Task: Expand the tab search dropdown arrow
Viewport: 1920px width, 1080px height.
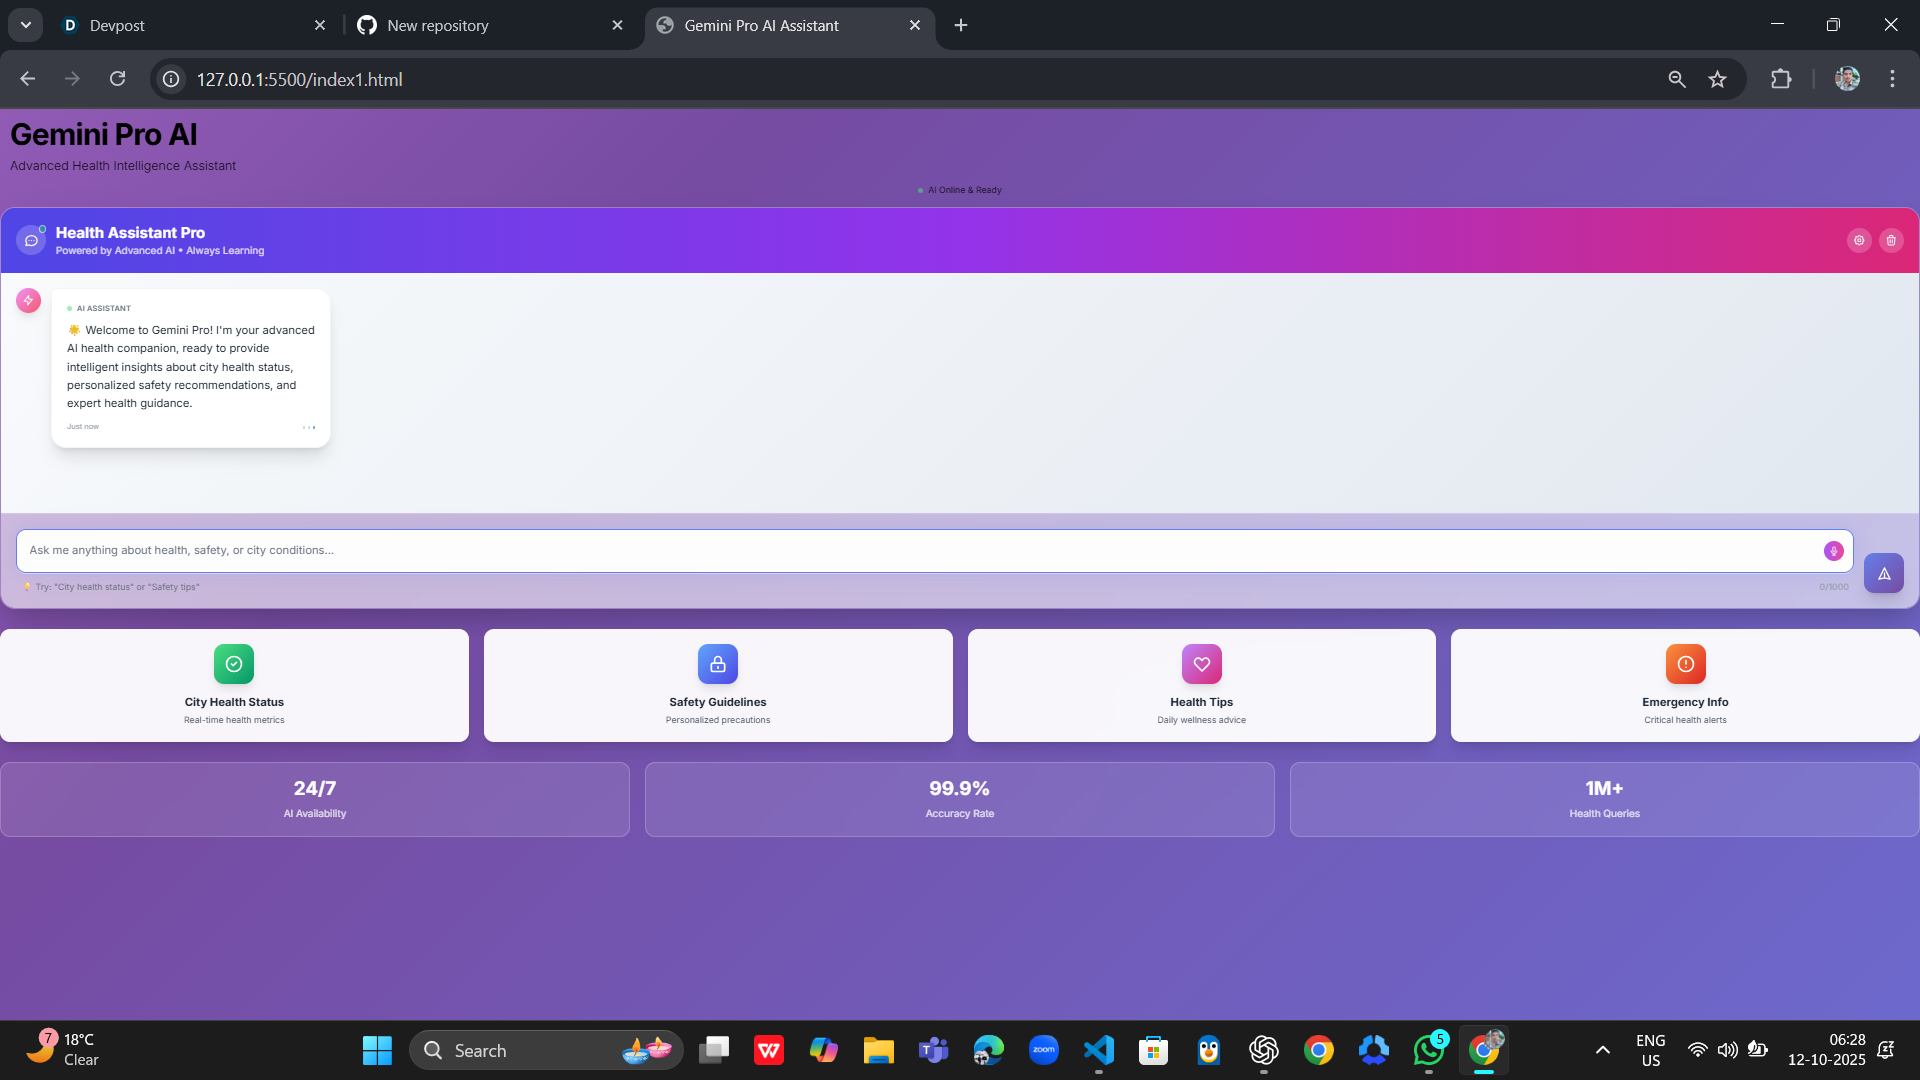Action: (26, 25)
